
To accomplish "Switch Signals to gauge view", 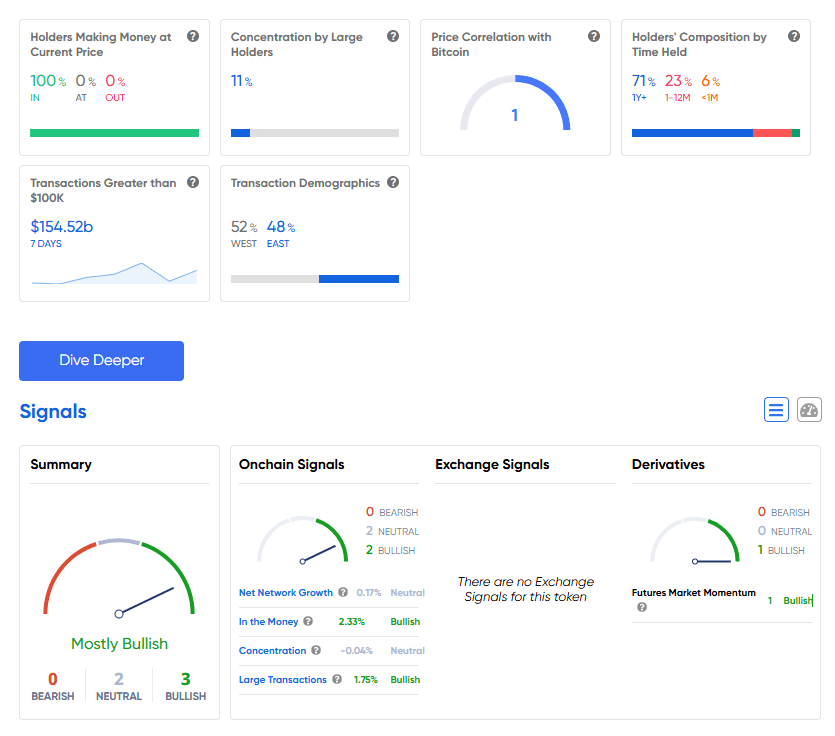I will [809, 409].
